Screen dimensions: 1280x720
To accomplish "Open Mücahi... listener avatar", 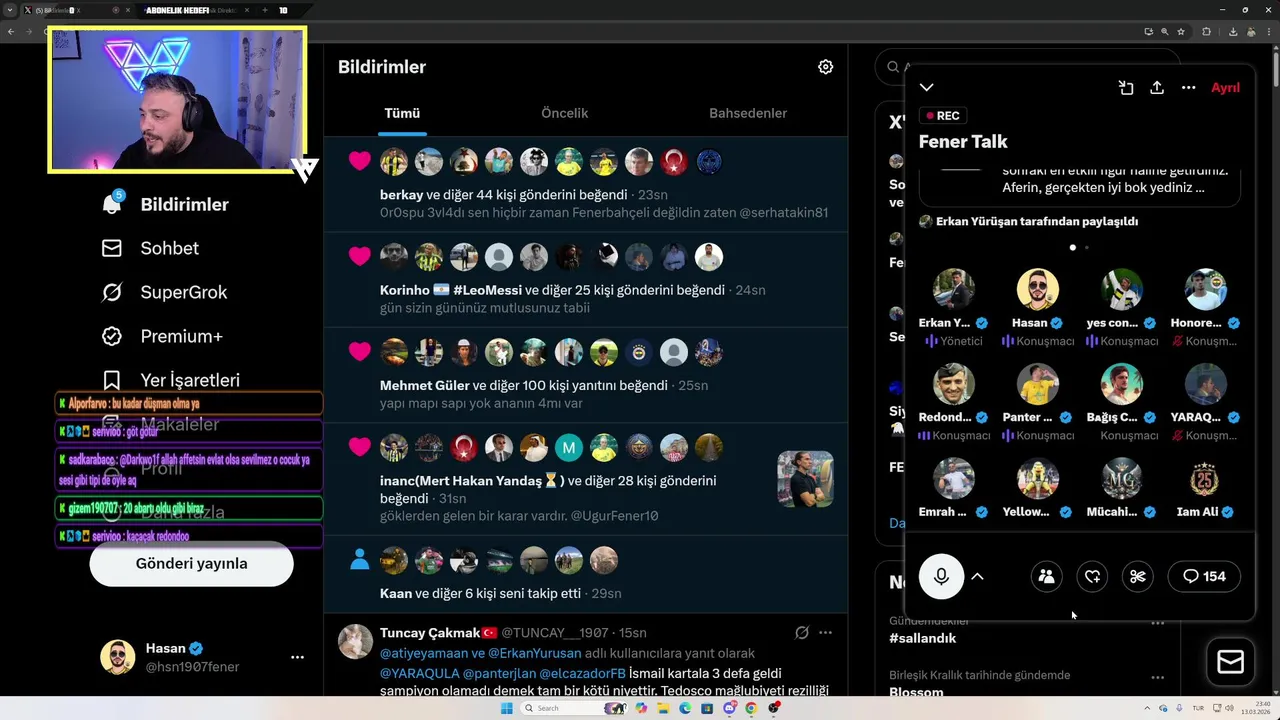I will click(1122, 479).
